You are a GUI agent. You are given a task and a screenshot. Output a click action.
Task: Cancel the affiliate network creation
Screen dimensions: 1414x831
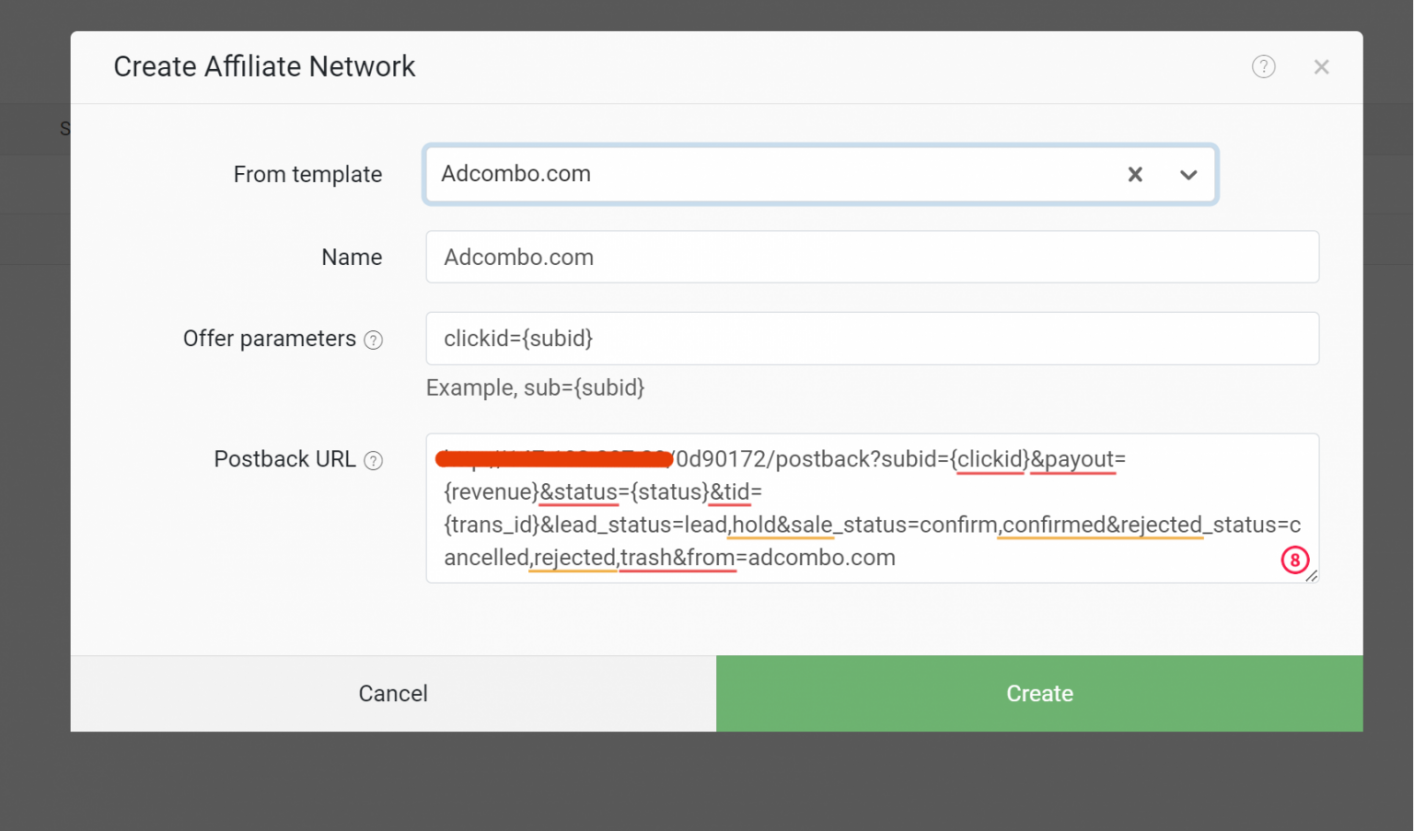[393, 693]
